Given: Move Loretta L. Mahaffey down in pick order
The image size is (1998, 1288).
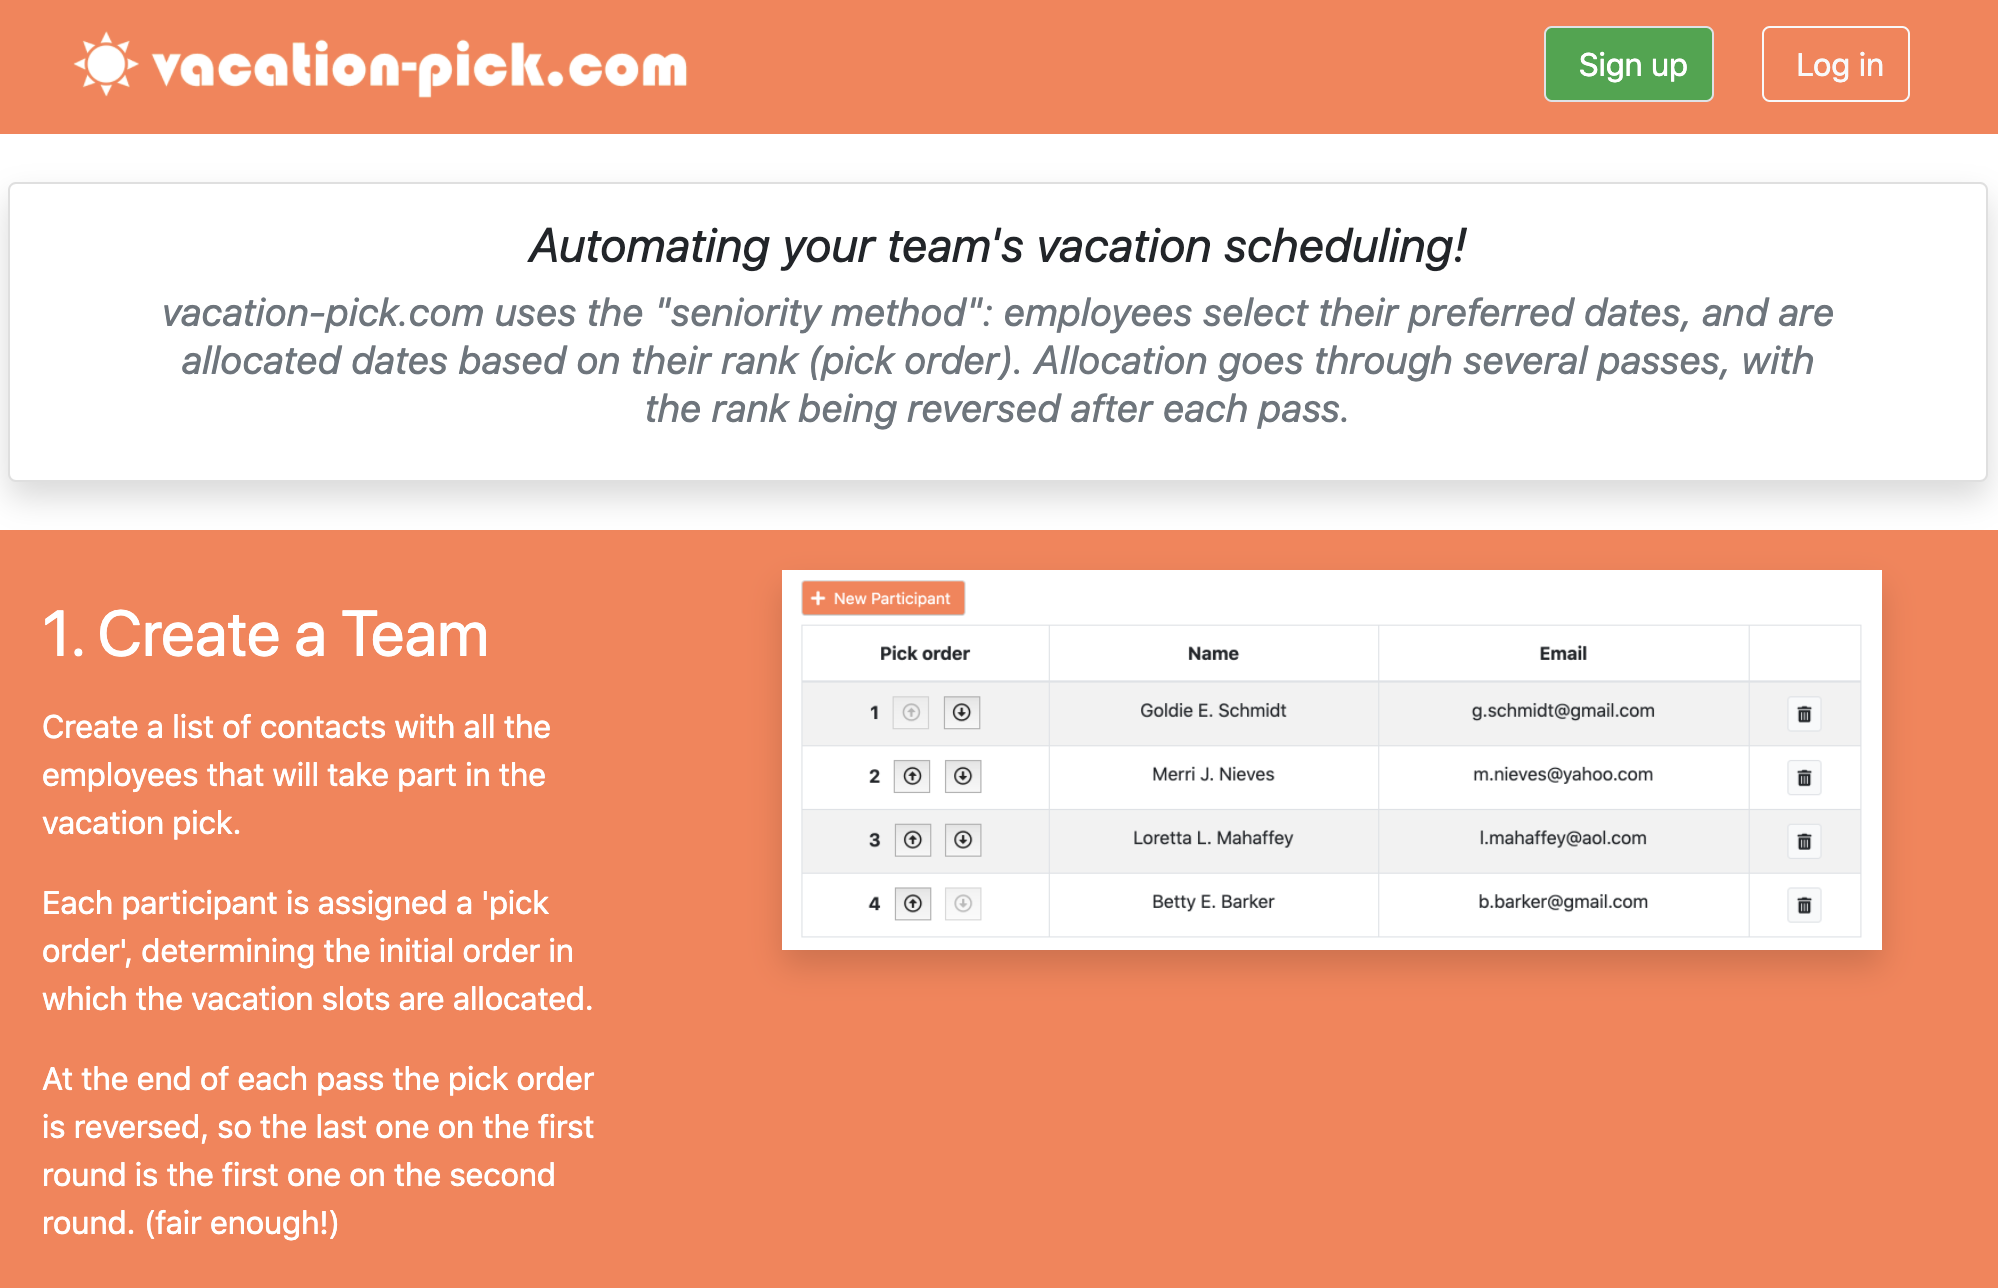Looking at the screenshot, I should (x=963, y=840).
